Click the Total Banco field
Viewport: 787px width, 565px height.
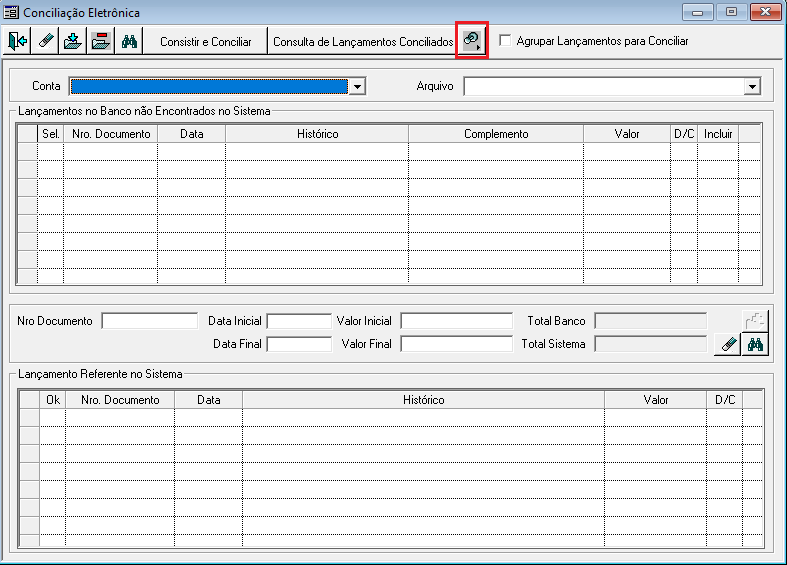(x=650, y=321)
